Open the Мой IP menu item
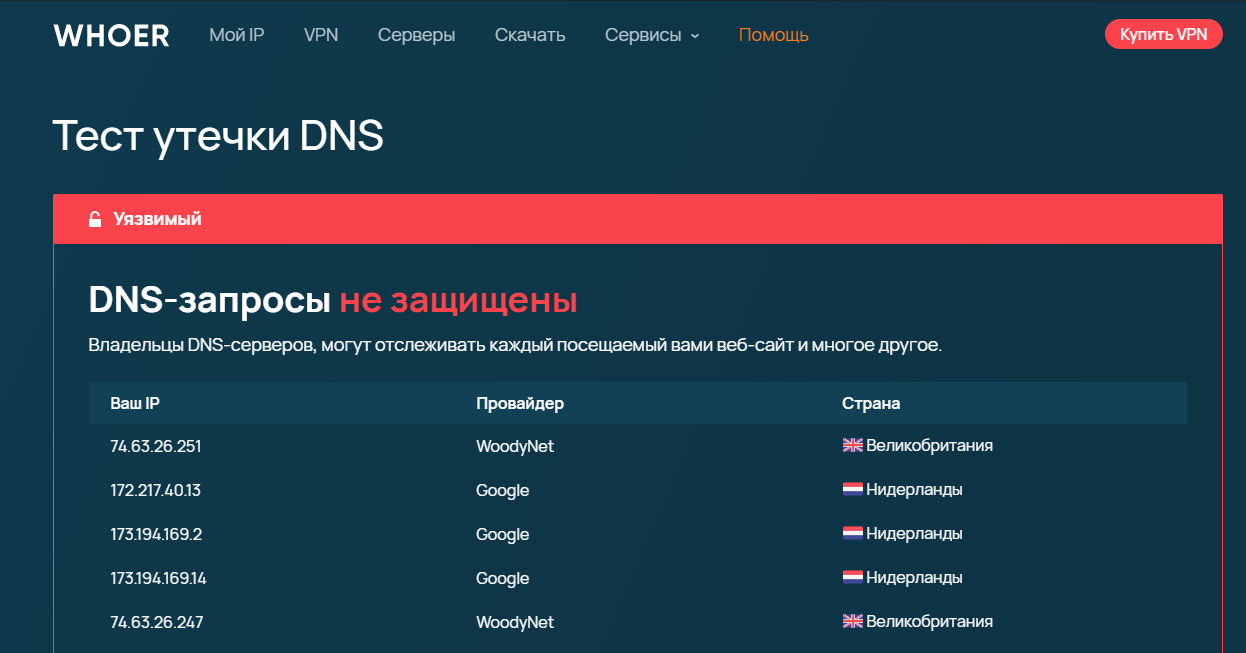Viewport: 1246px width, 653px height. (x=236, y=35)
